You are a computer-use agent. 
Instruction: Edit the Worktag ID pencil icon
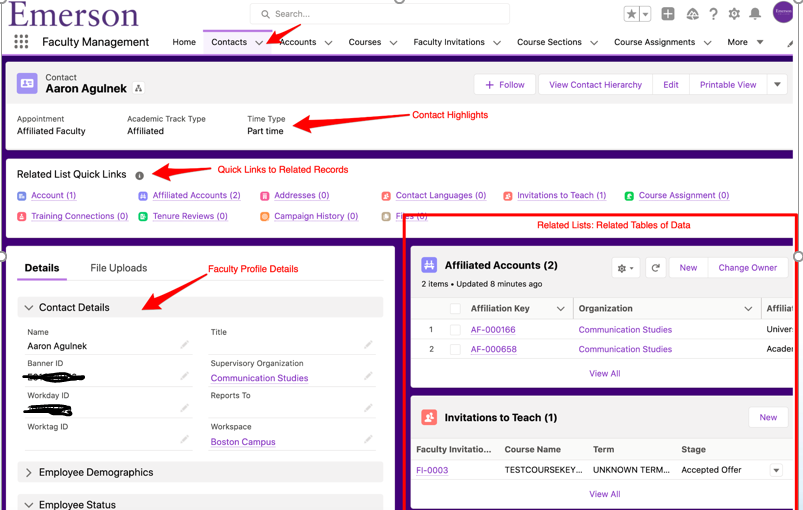coord(184,439)
